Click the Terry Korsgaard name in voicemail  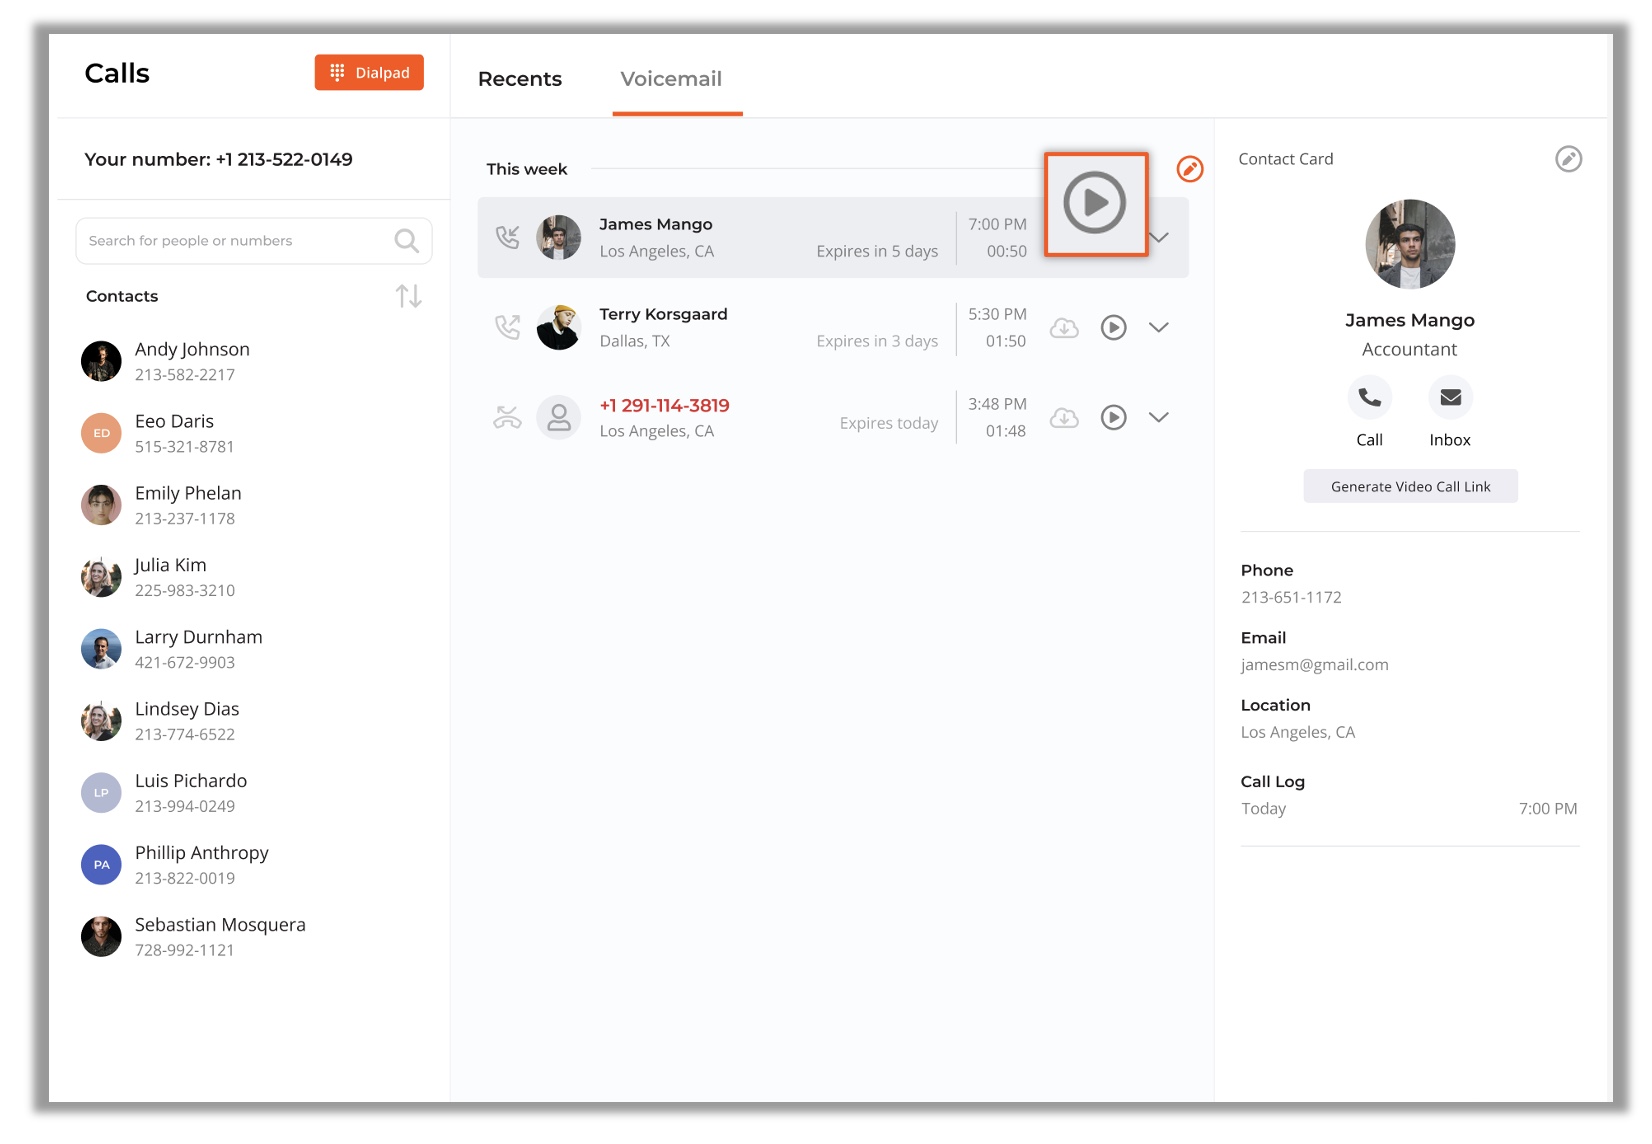click(663, 314)
